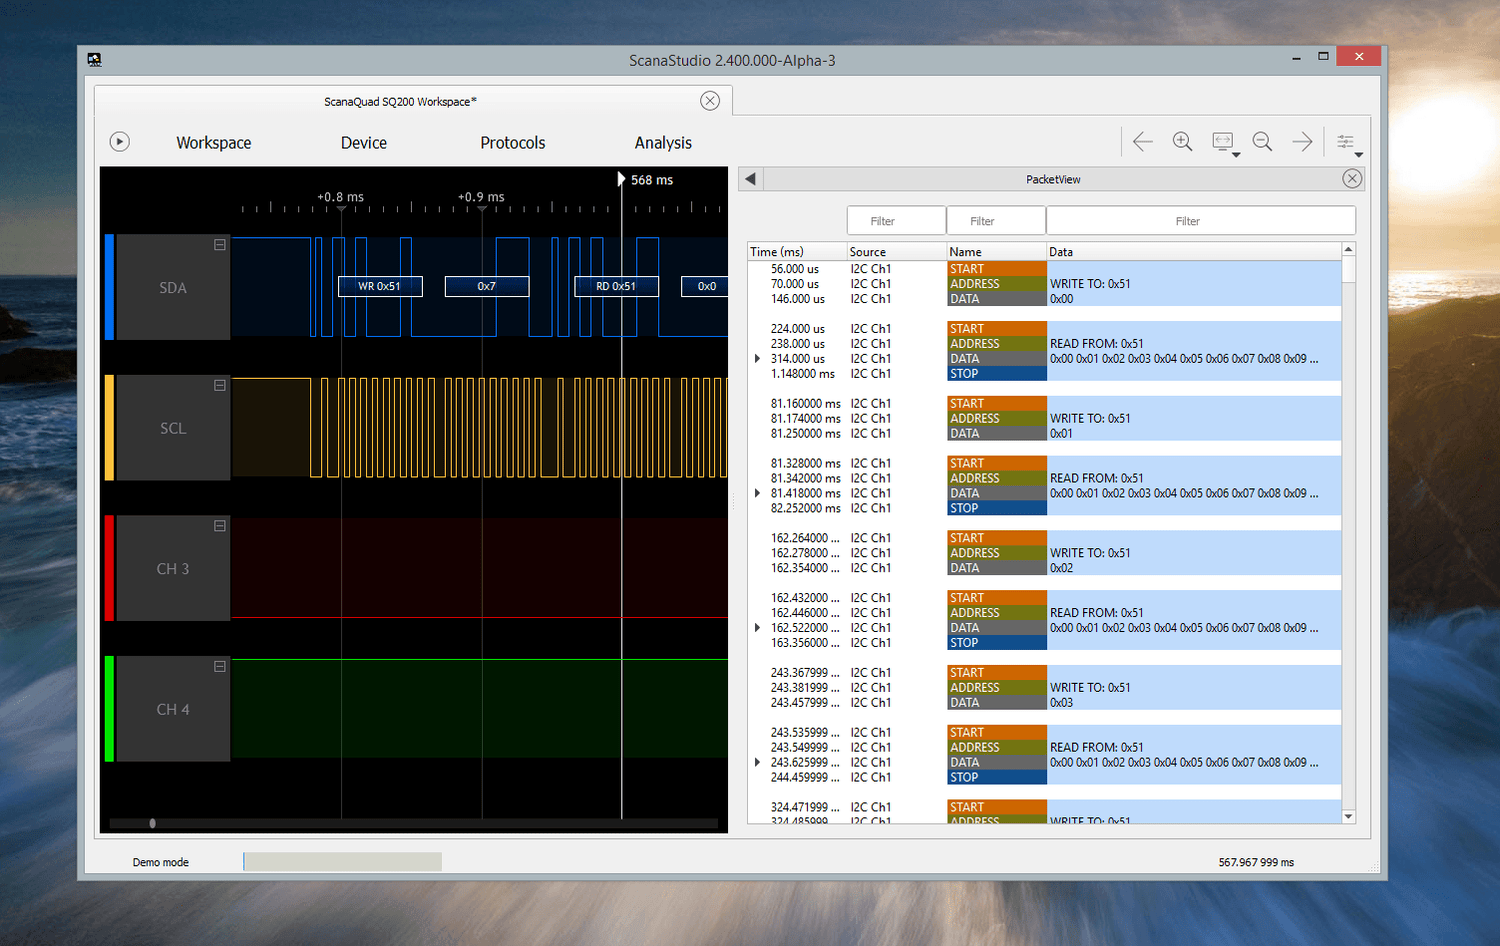Click the WR 0x51 decoded label on SDA
Screen dimensions: 1500x946
[x=380, y=287]
